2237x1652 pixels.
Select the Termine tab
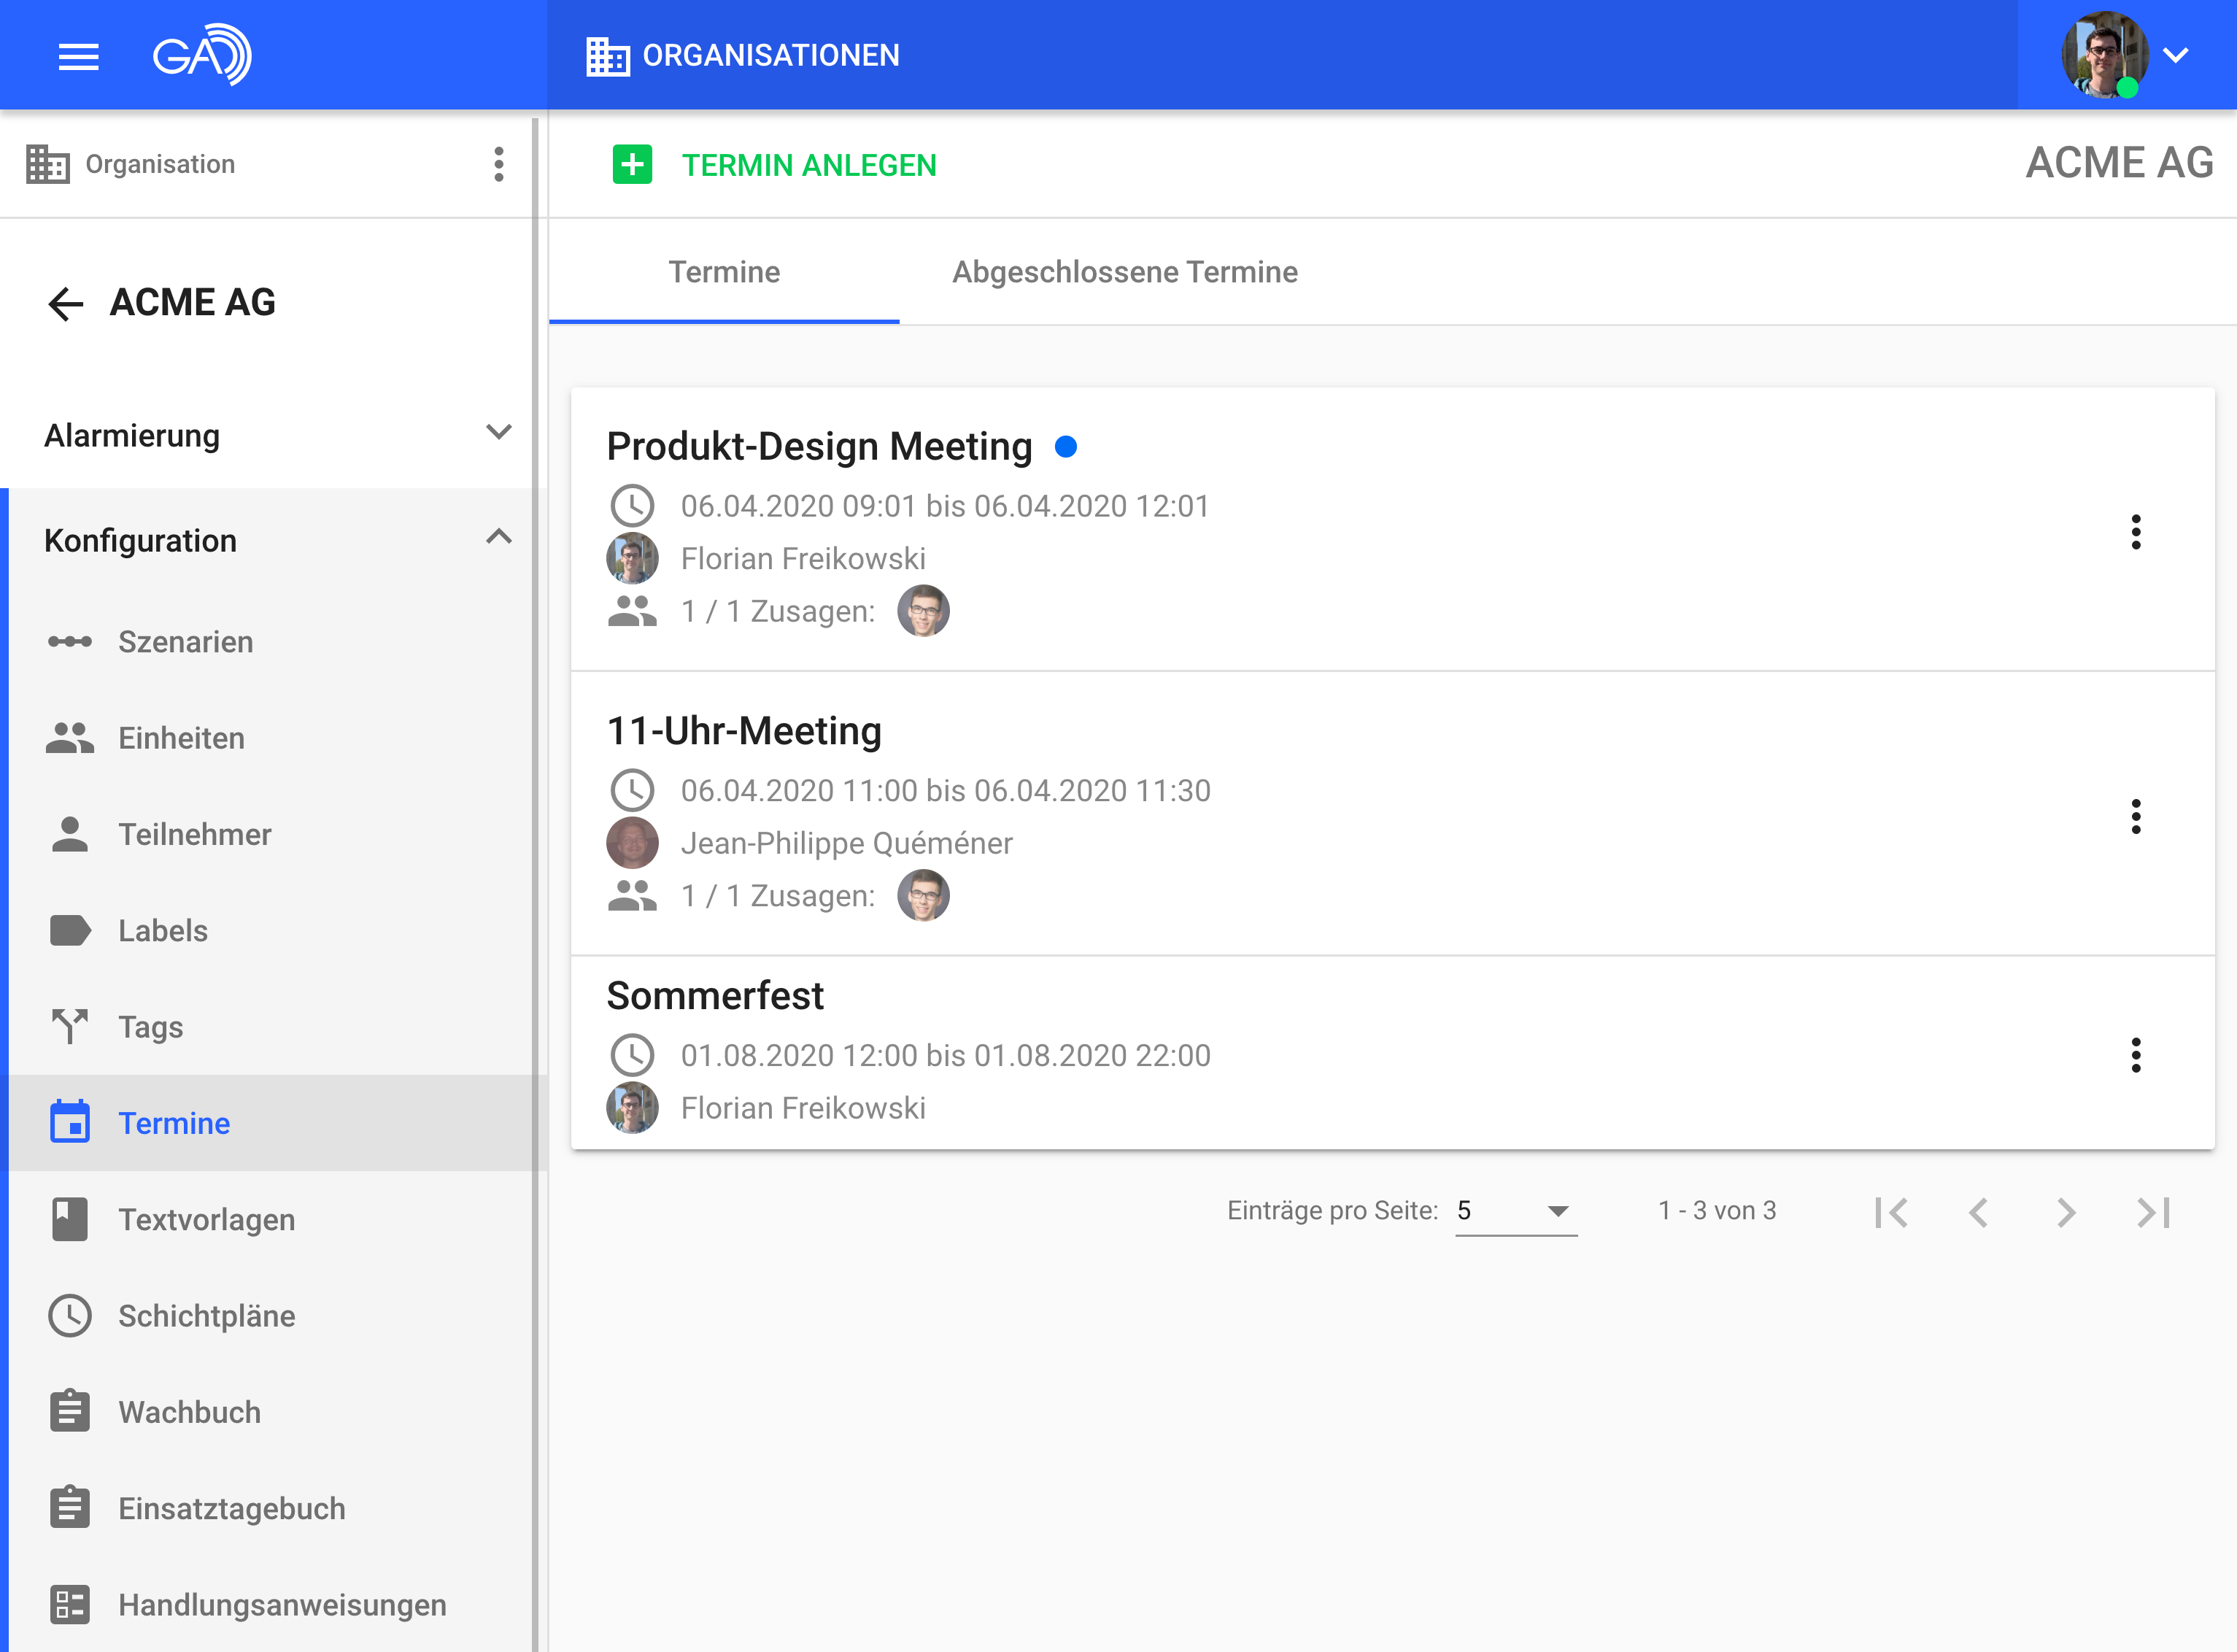pyautogui.click(x=723, y=272)
